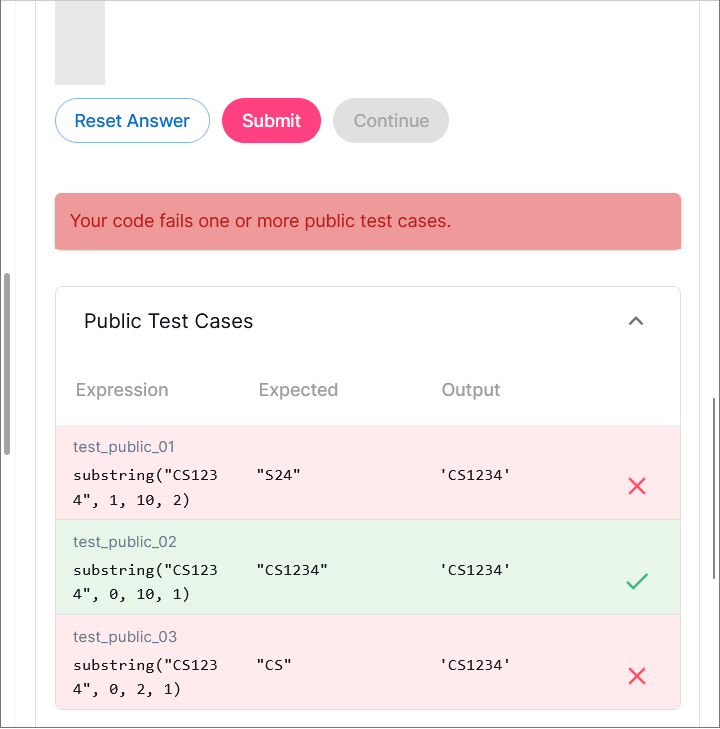Click the Reset Answer button

pos(132,121)
